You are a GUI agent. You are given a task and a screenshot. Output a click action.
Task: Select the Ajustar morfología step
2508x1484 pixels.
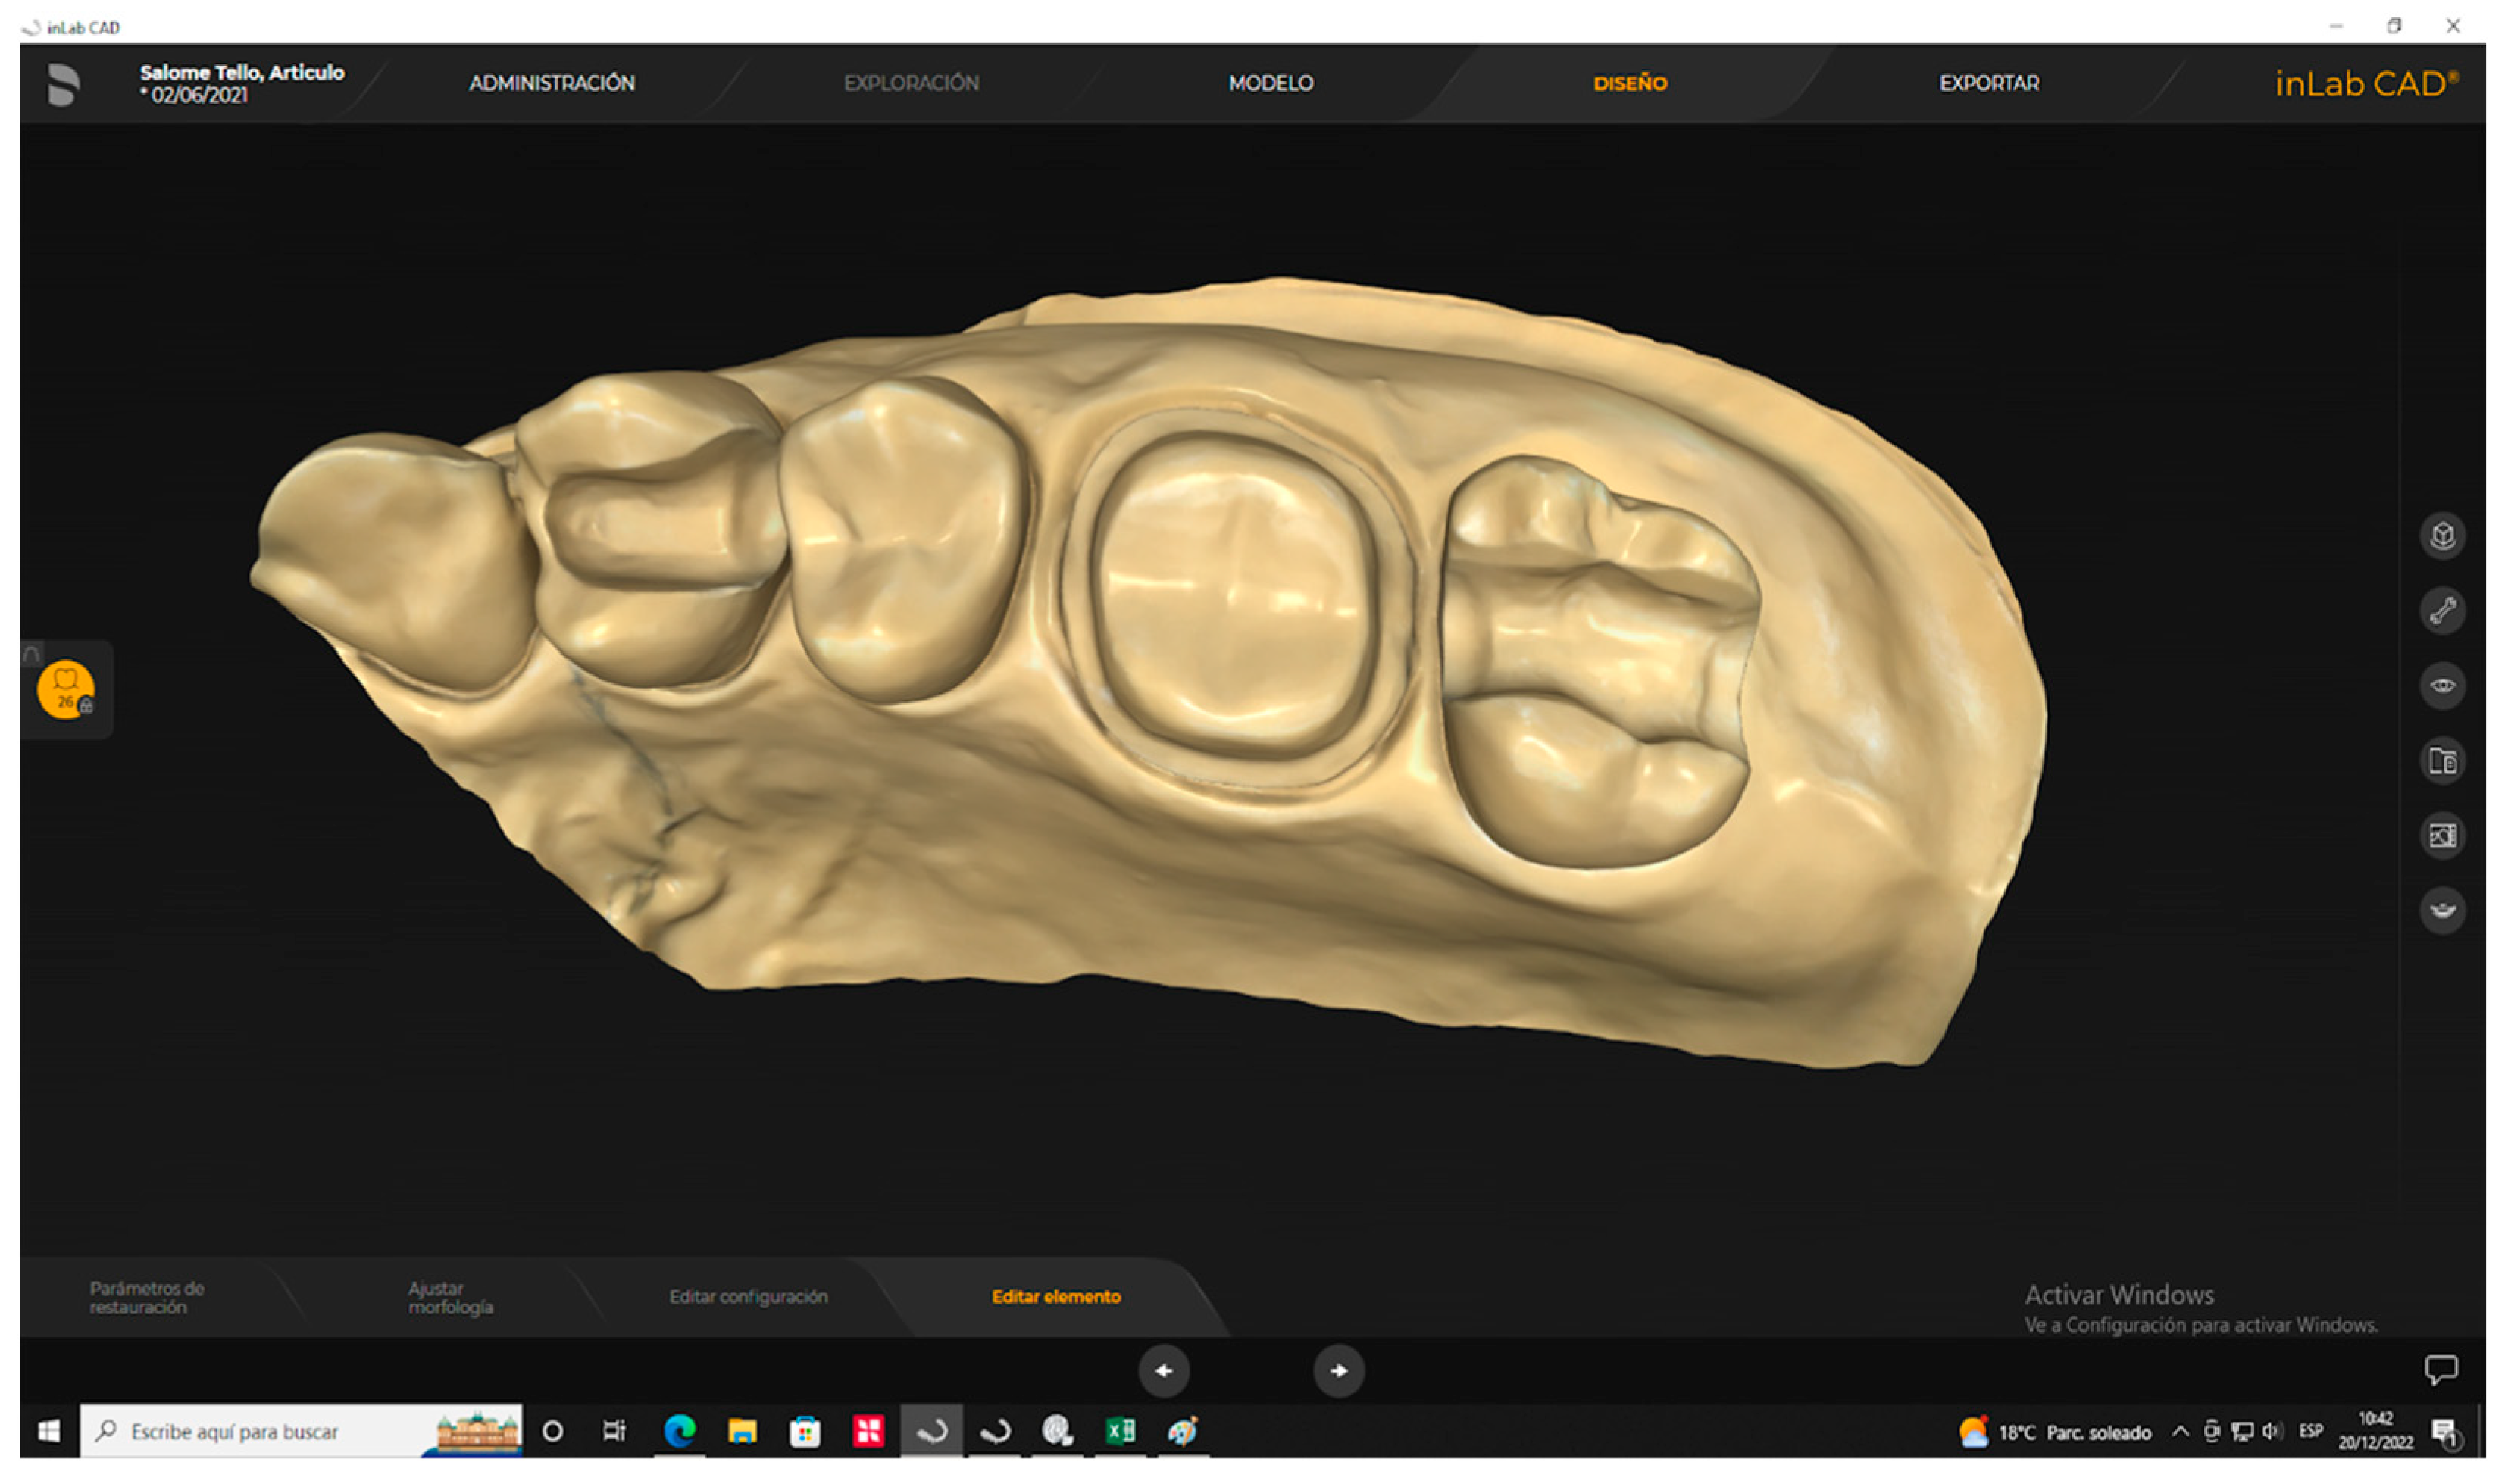click(x=450, y=1297)
